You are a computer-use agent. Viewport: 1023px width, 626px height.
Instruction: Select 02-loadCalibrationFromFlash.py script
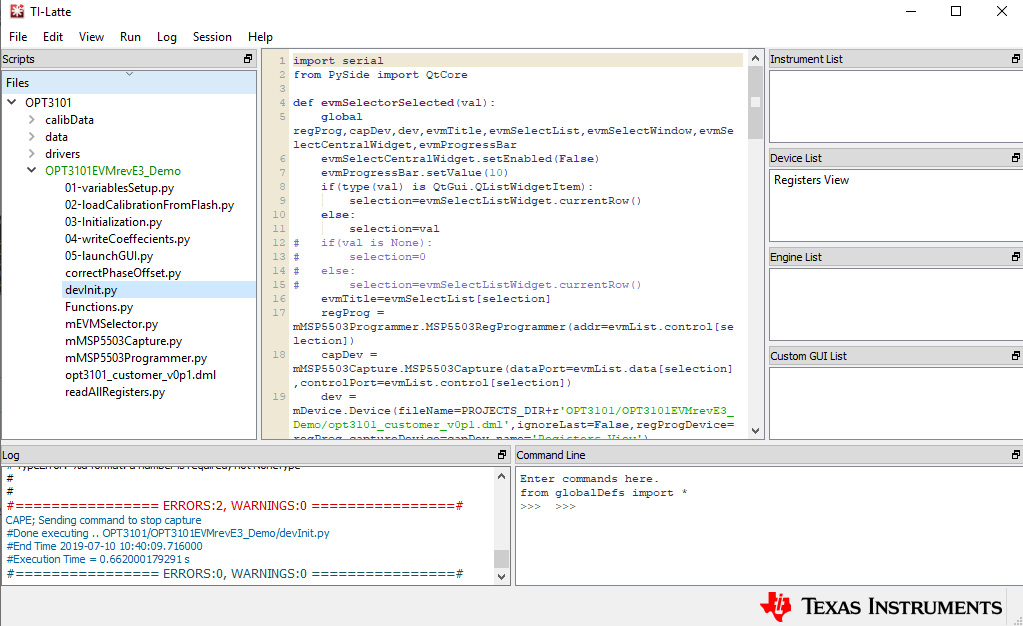point(149,205)
